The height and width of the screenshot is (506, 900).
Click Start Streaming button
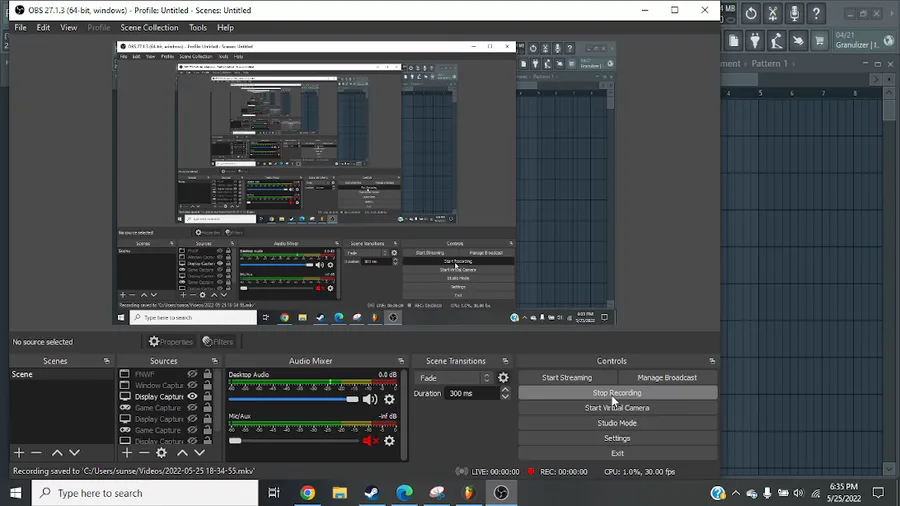[567, 377]
